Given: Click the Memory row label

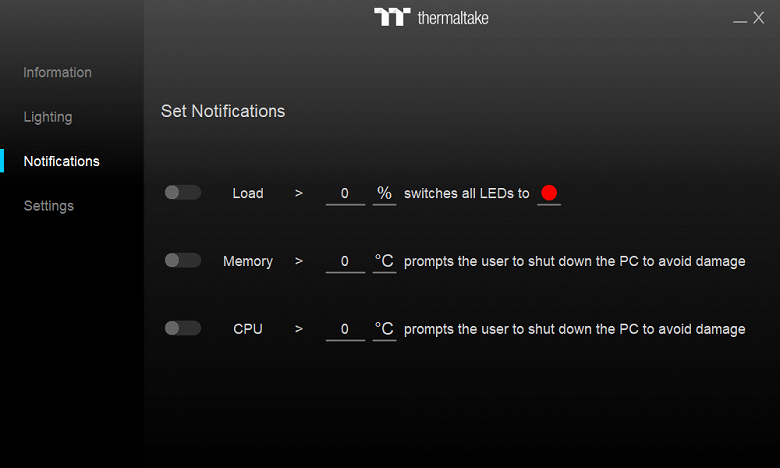Looking at the screenshot, I should click(248, 261).
